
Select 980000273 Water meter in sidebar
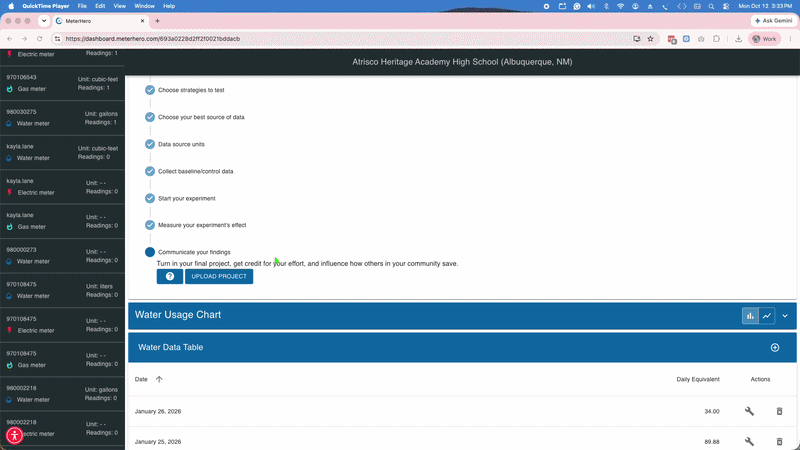click(x=62, y=256)
